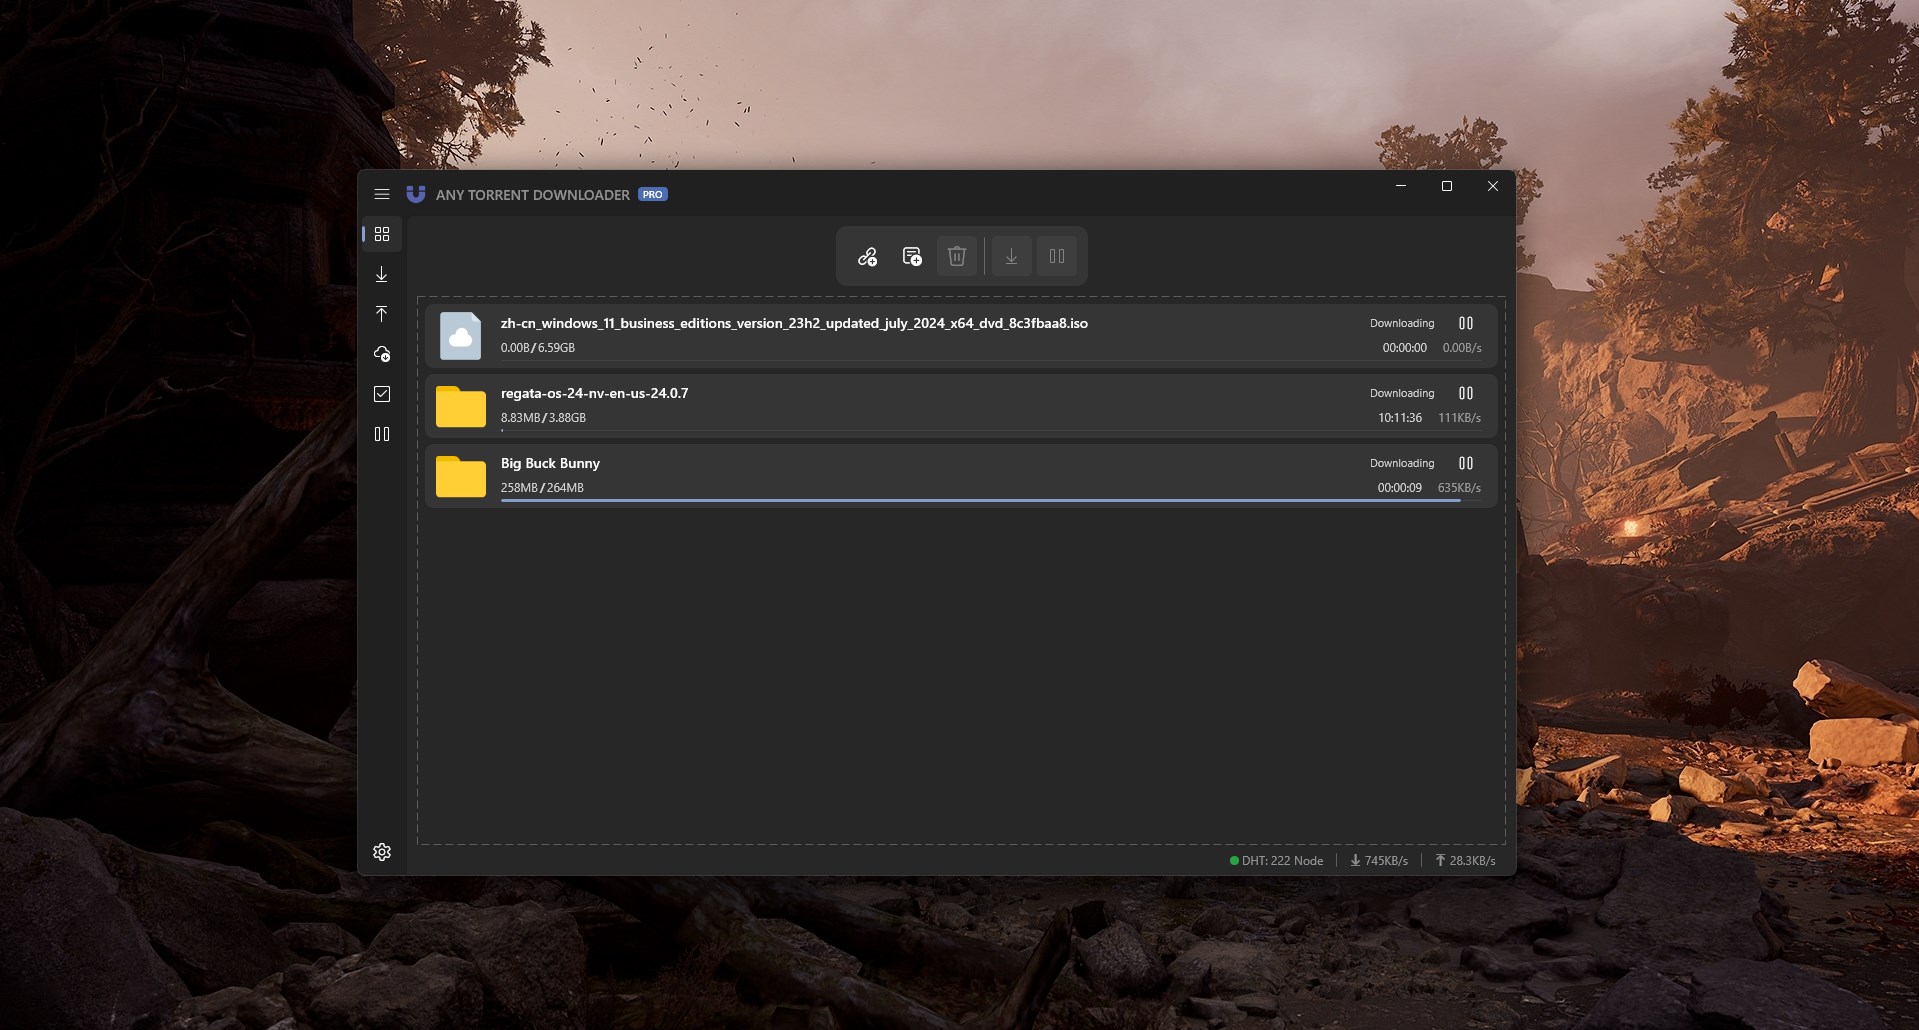Click the 258MB/264MB size text
1919x1030 pixels.
click(542, 488)
